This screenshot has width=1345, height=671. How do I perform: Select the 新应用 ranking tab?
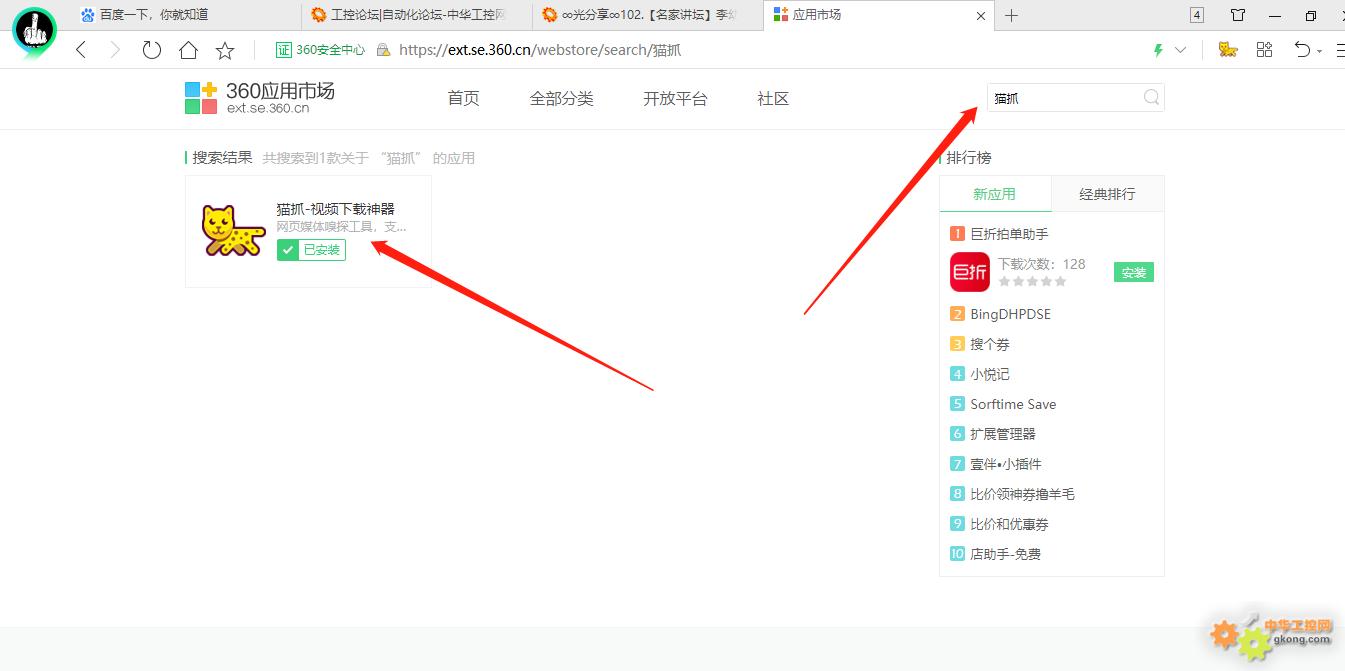pos(995,194)
